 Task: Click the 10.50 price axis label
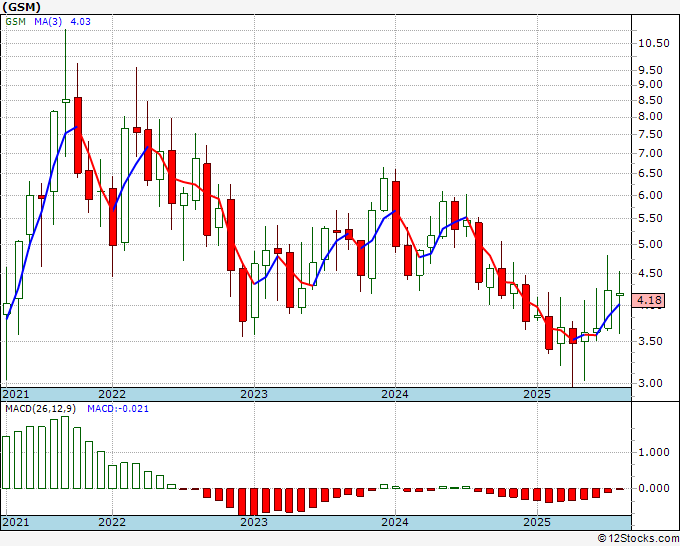[654, 43]
